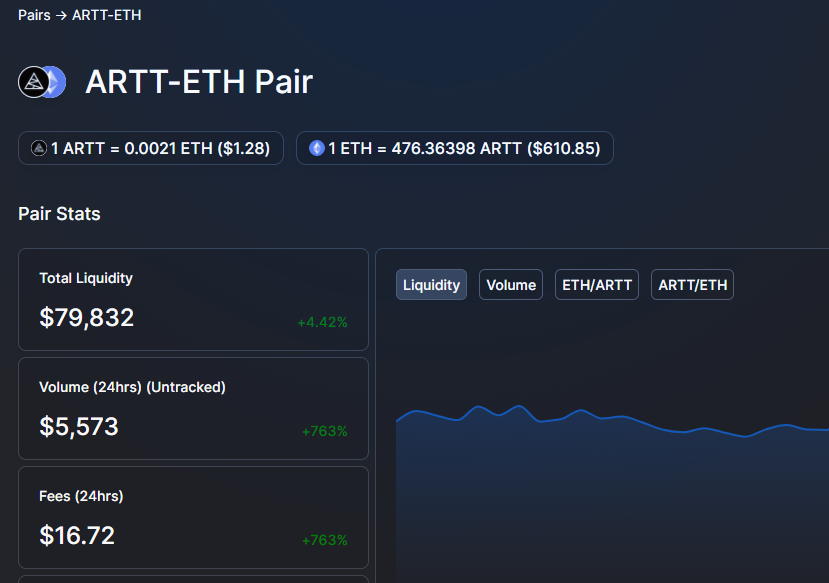829x583 pixels.
Task: Click the ARTT-ETH Pair title
Action: (199, 82)
